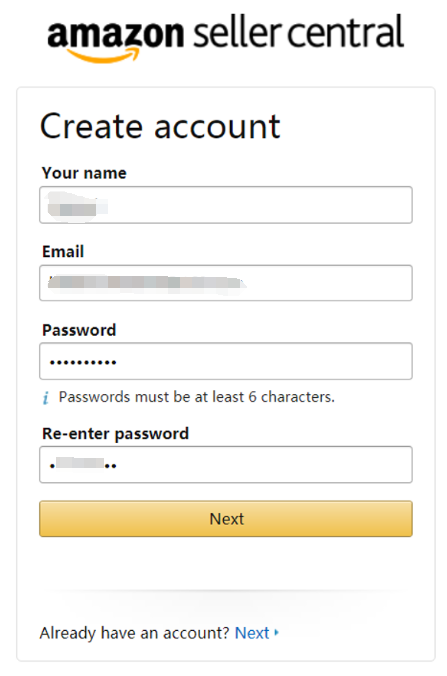The width and height of the screenshot is (447, 676).
Task: Click the small blue arrow after the Next link
Action: click(276, 633)
